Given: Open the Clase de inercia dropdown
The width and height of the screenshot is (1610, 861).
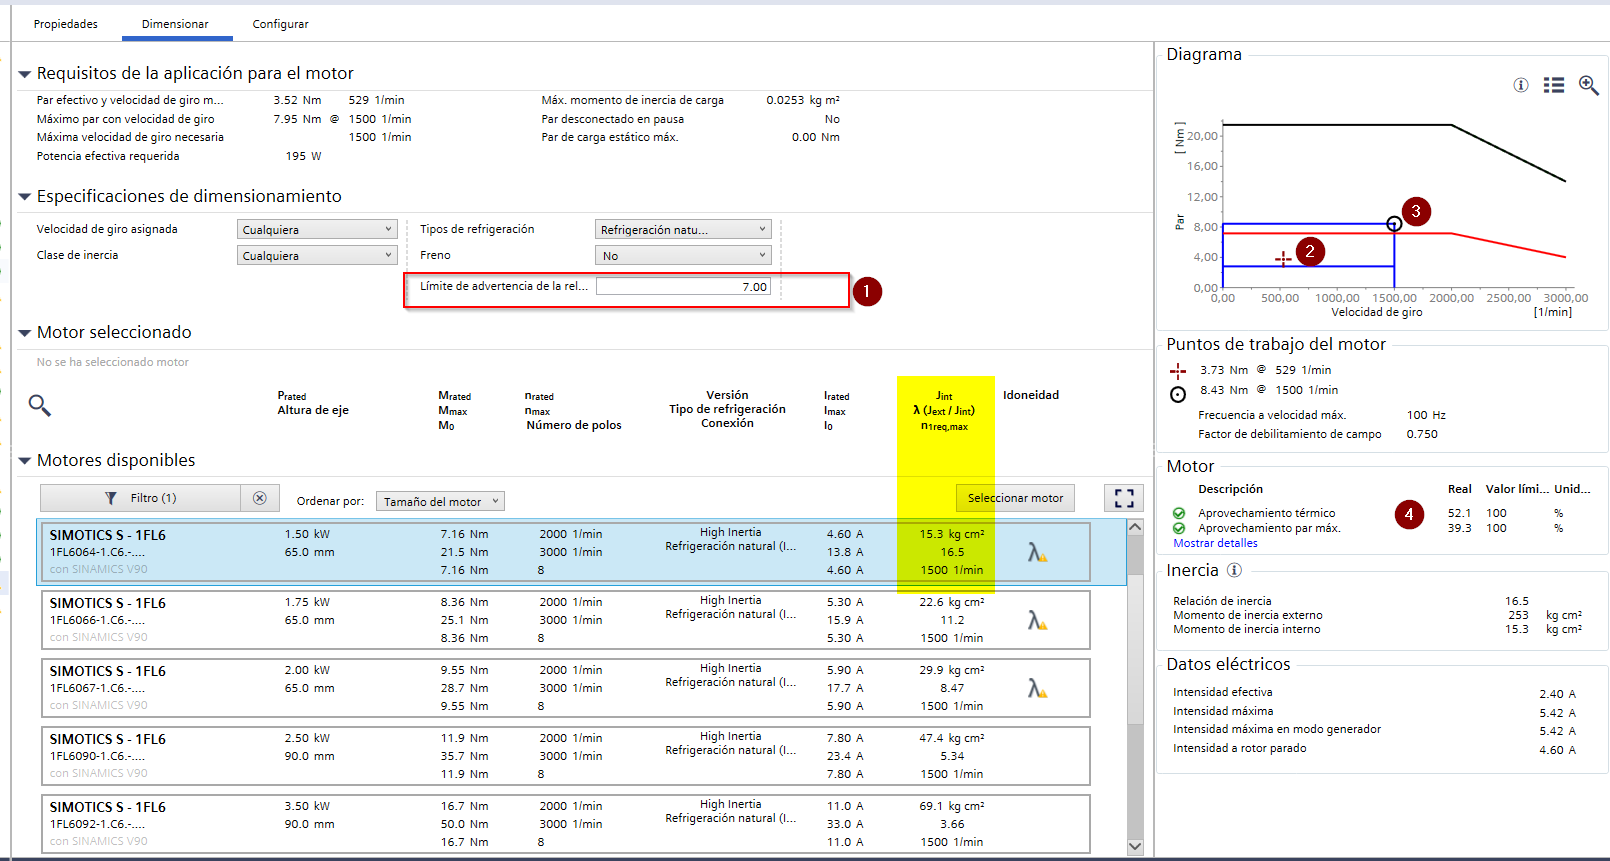Looking at the screenshot, I should click(x=317, y=256).
